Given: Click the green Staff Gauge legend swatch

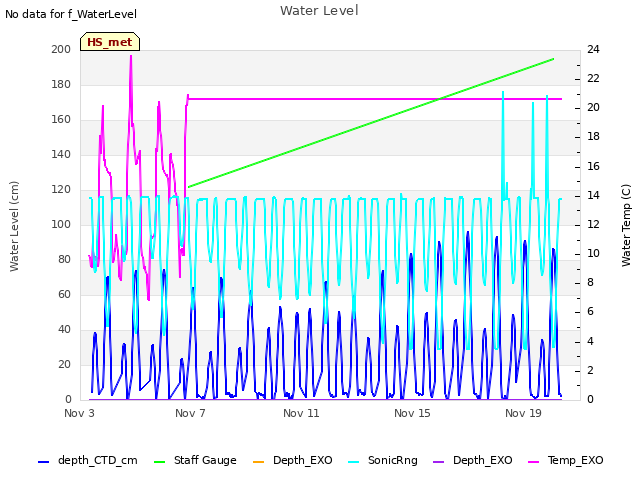Looking at the screenshot, I should [160, 462].
